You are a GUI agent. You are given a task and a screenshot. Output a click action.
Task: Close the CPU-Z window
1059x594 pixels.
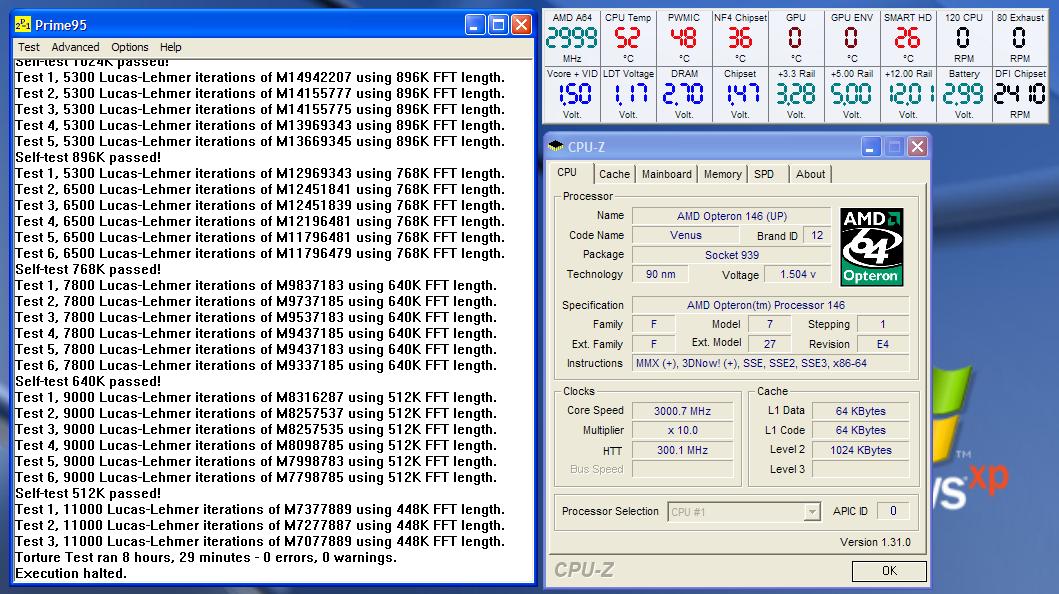coord(917,146)
